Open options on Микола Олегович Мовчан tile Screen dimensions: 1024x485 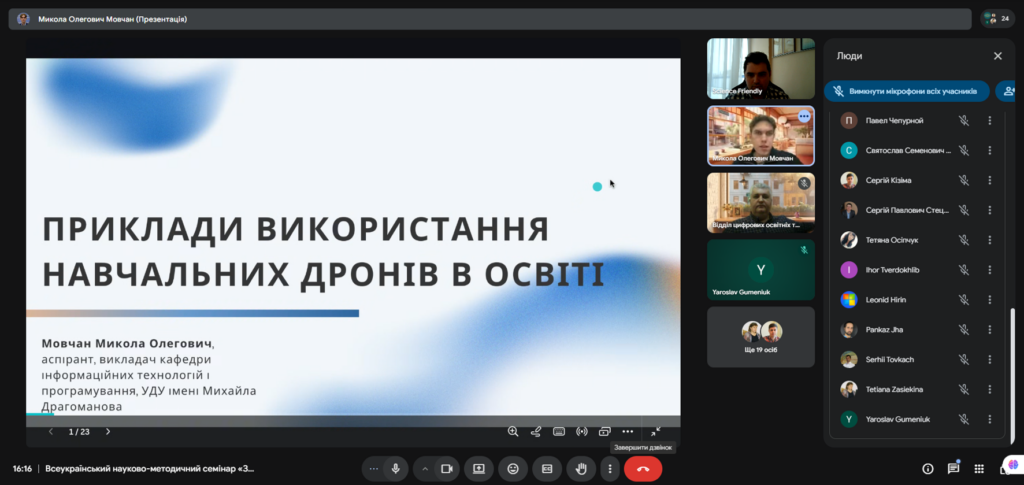803,117
